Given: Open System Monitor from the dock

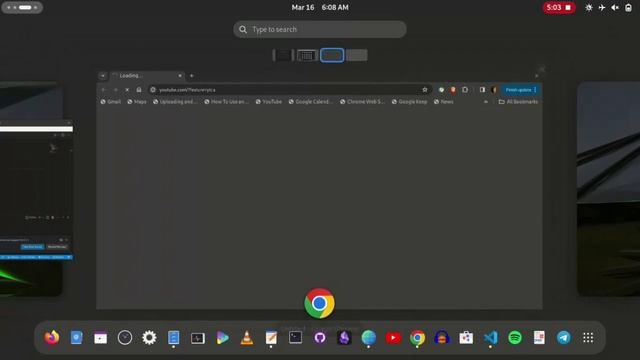Looking at the screenshot, I should 198,338.
